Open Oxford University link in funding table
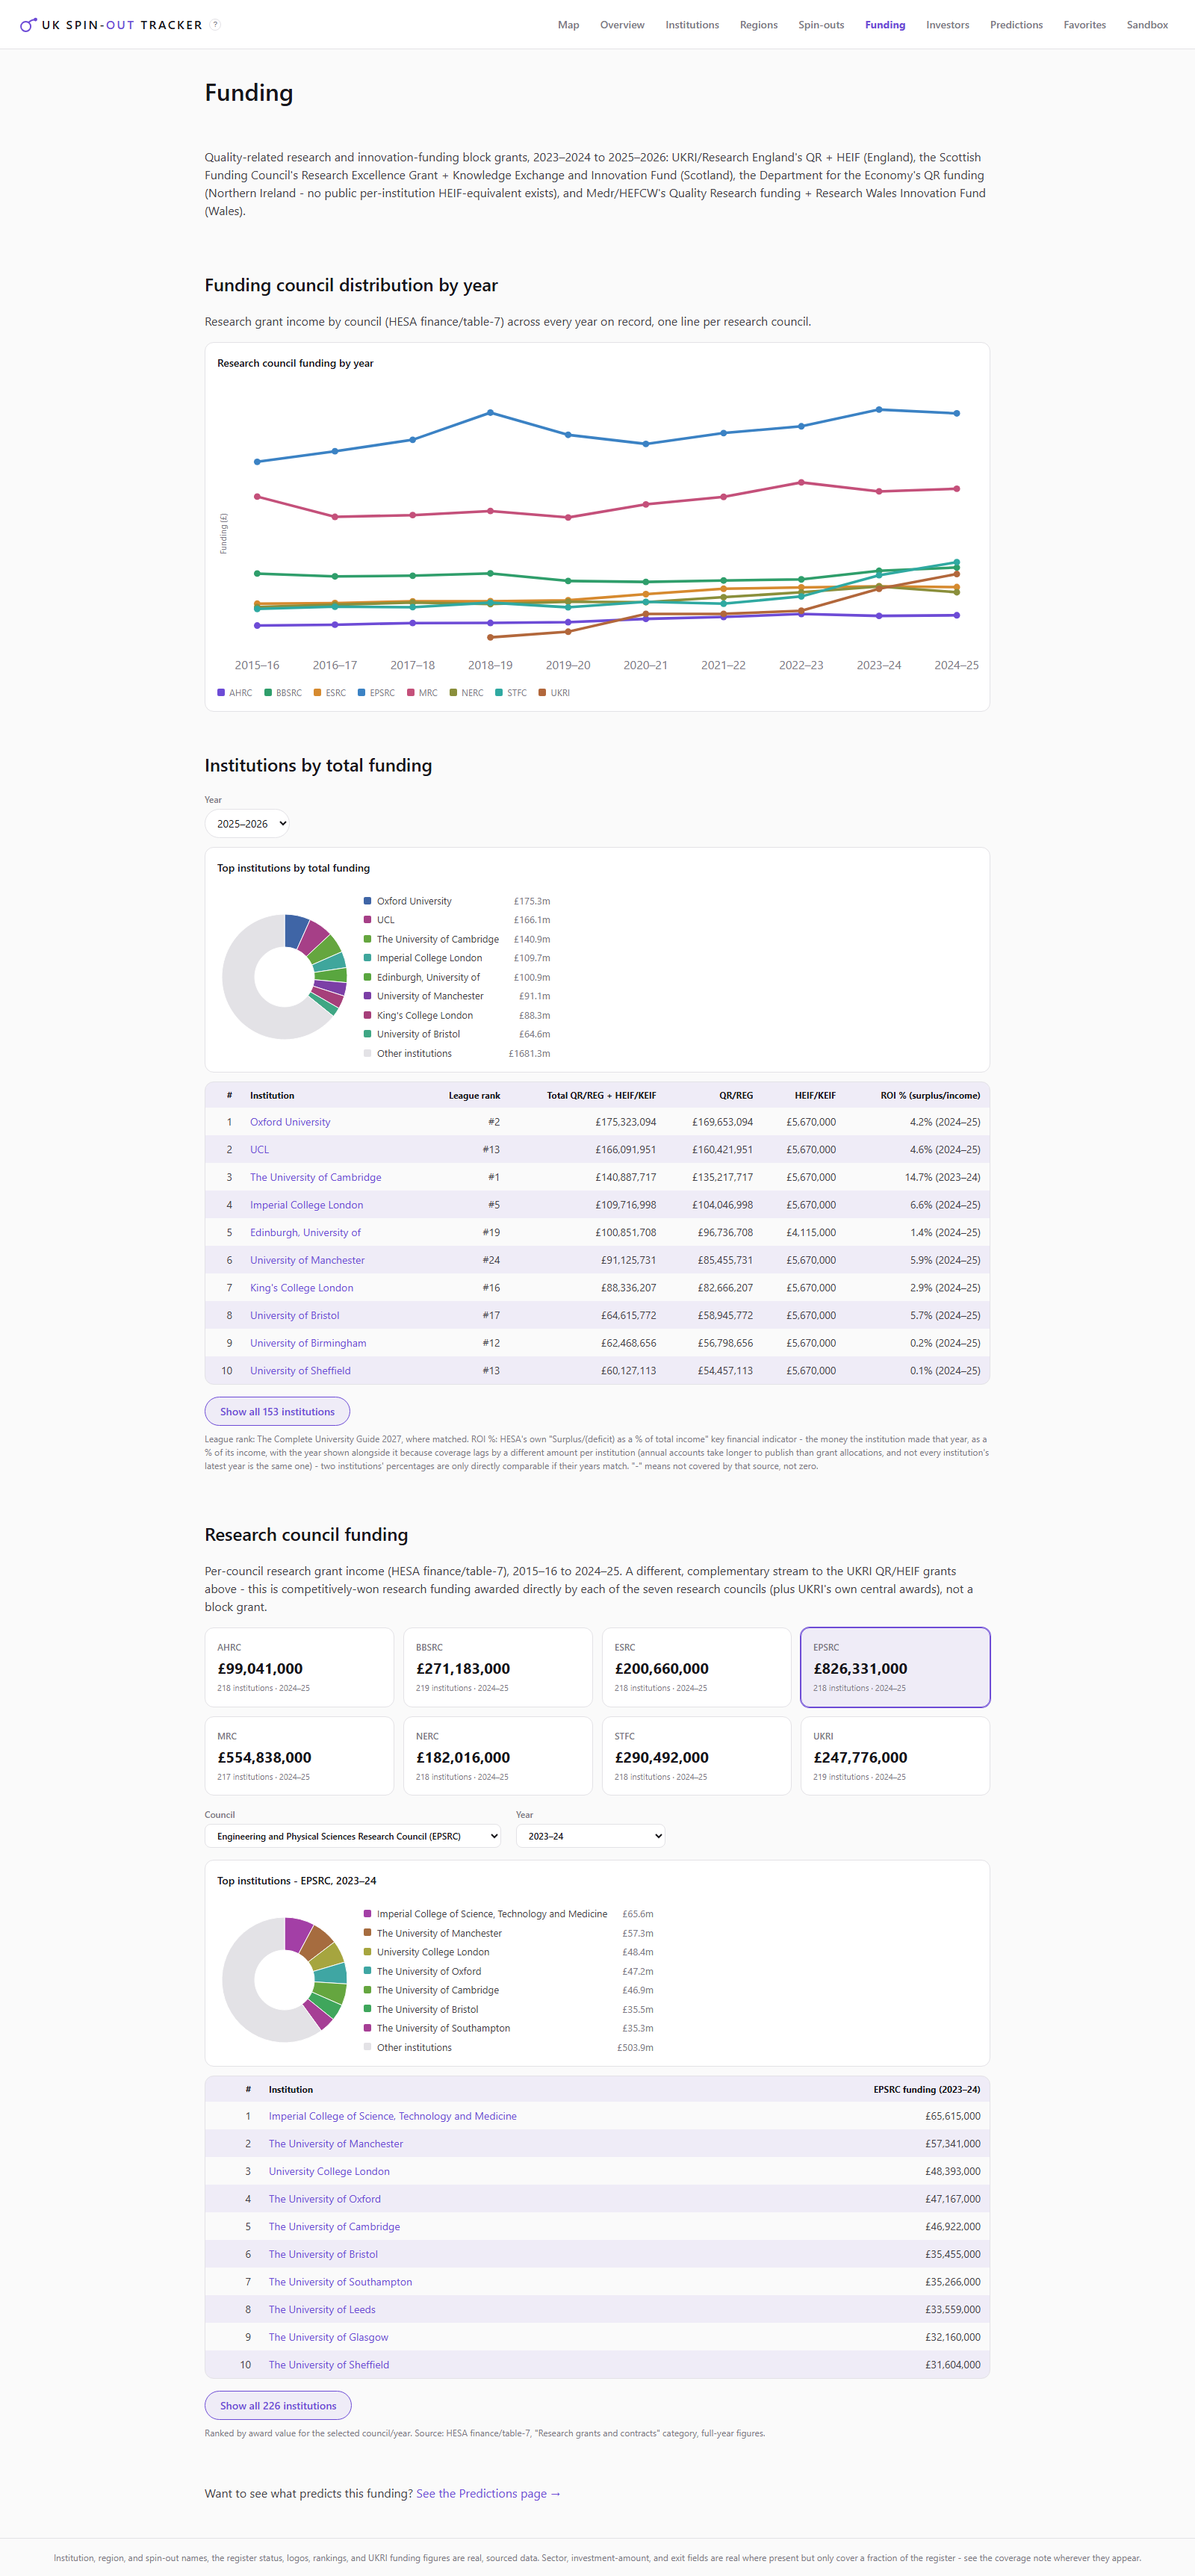This screenshot has width=1195, height=2576. click(290, 1122)
